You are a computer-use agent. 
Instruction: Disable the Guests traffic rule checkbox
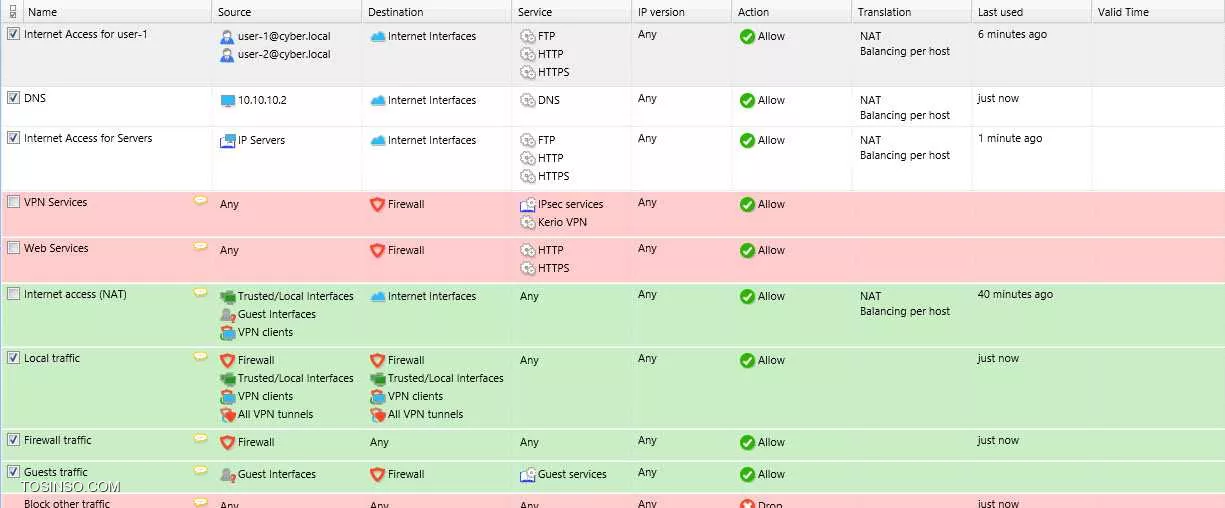coord(13,472)
